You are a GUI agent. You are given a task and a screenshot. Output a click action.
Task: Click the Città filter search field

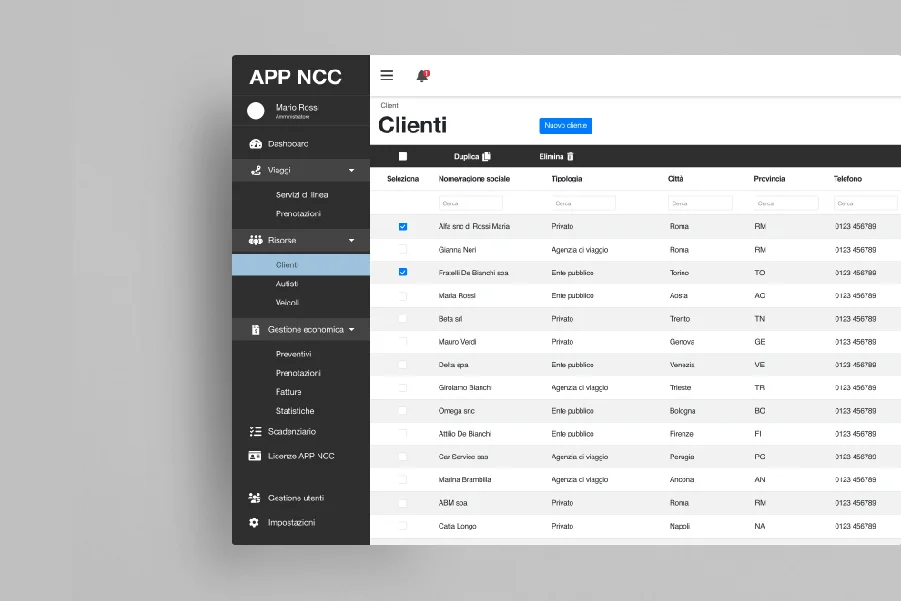click(700, 203)
